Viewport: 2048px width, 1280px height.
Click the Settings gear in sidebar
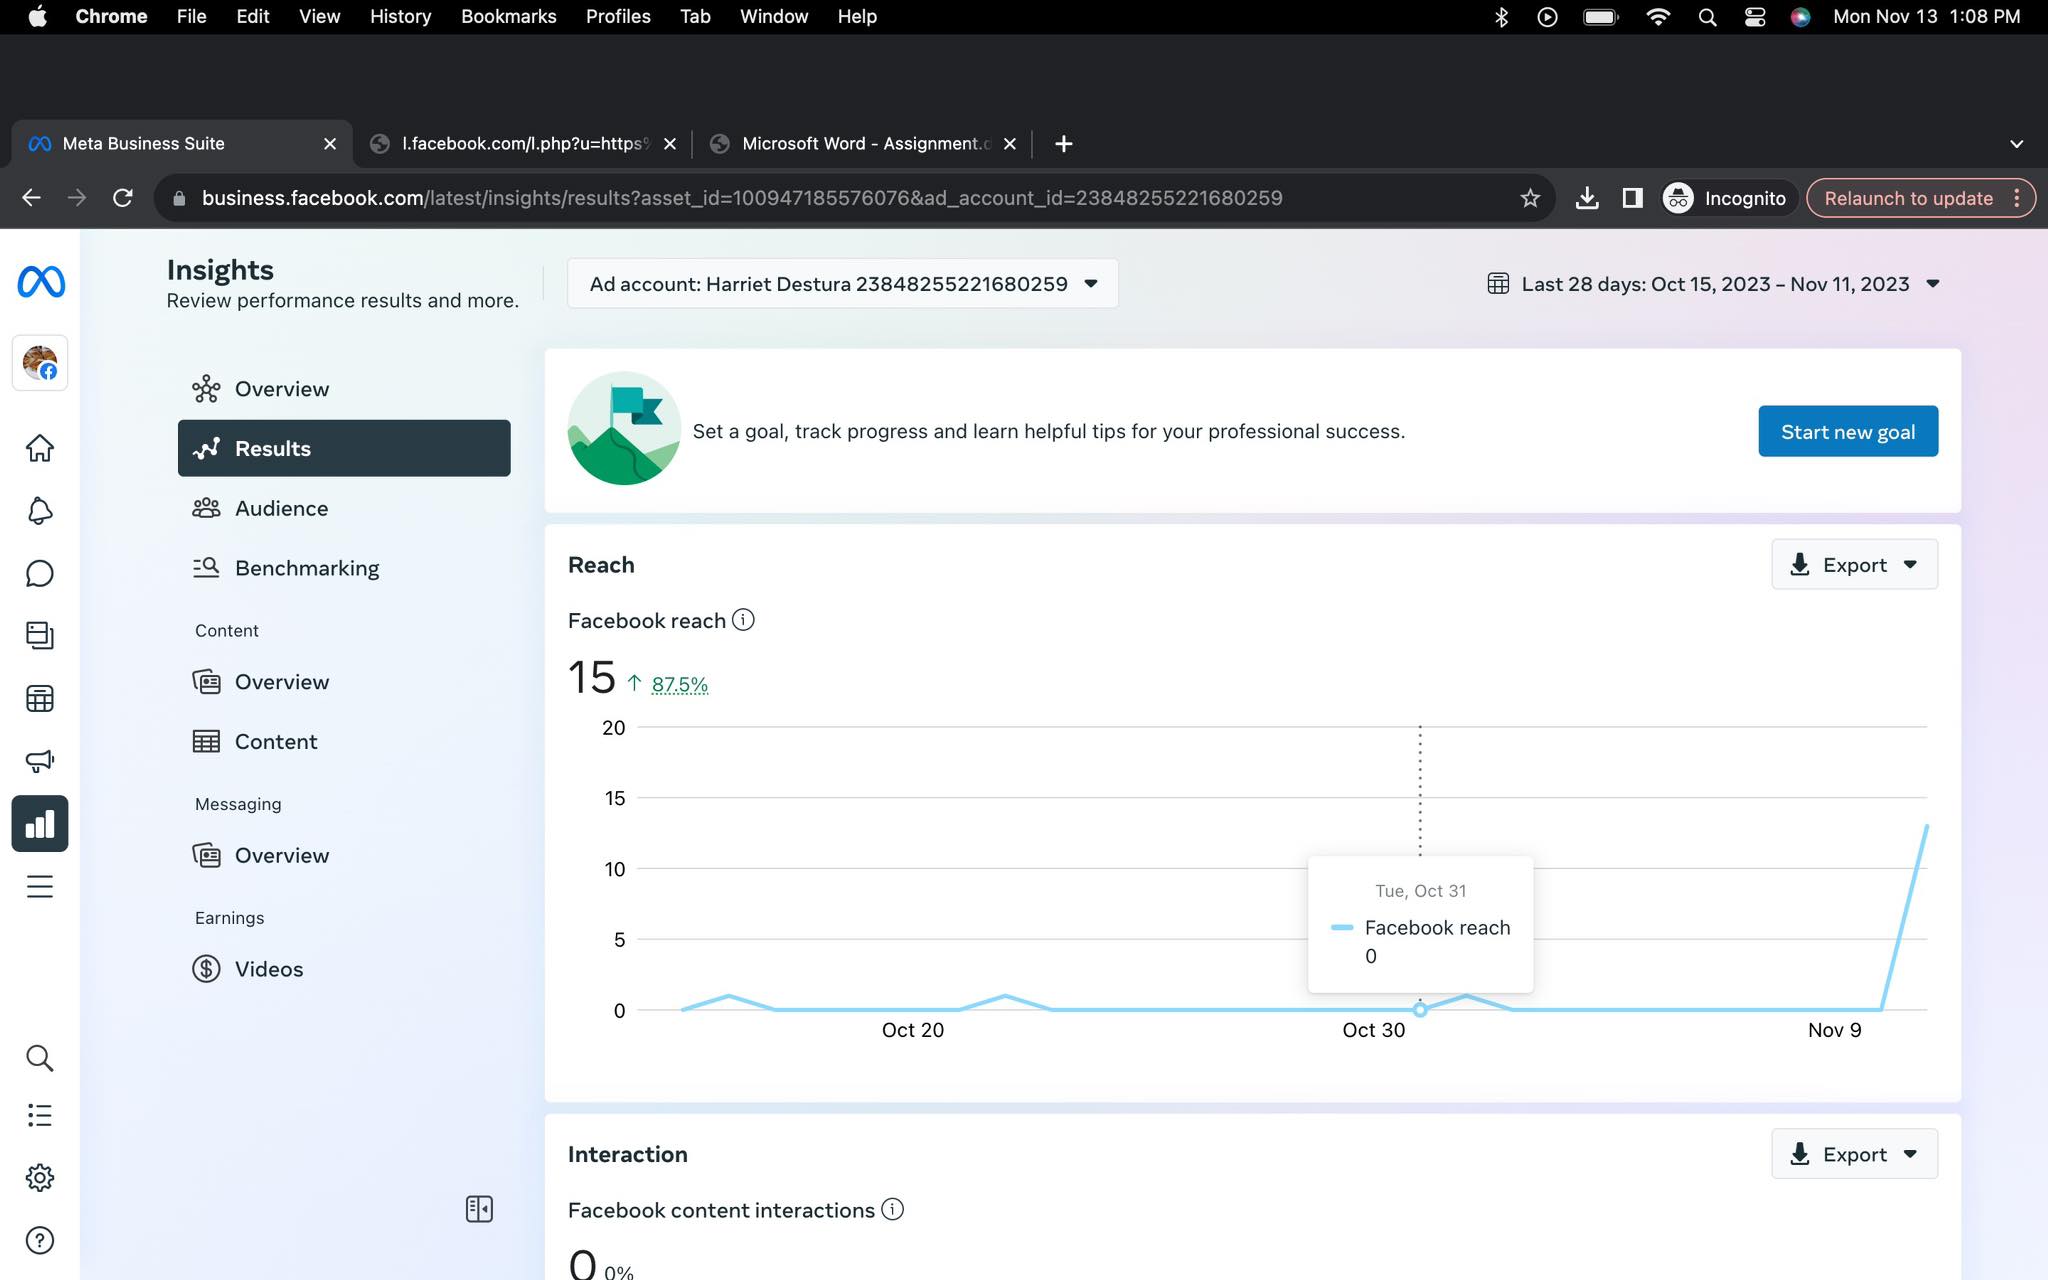point(40,1177)
